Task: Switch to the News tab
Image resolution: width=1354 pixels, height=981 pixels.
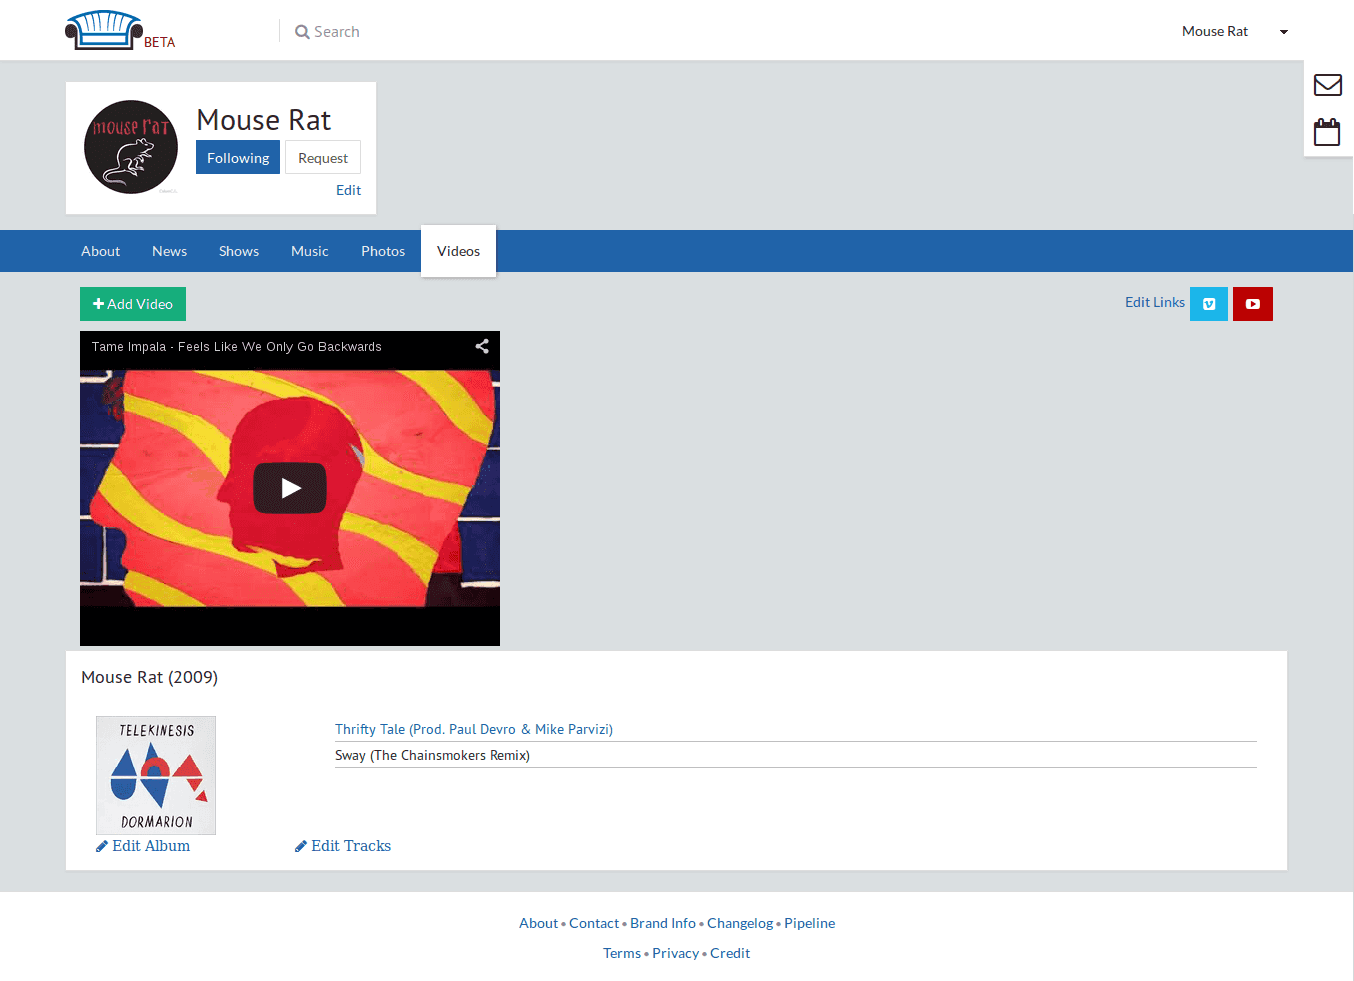Action: (x=169, y=251)
